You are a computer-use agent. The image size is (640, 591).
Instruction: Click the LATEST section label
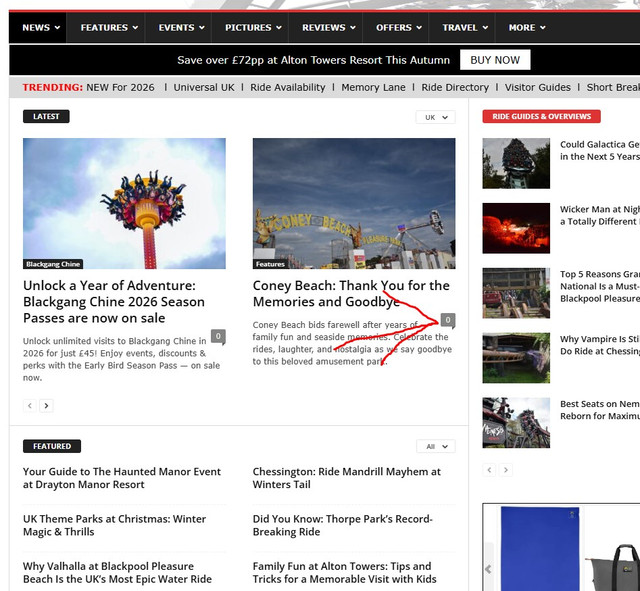click(x=46, y=116)
